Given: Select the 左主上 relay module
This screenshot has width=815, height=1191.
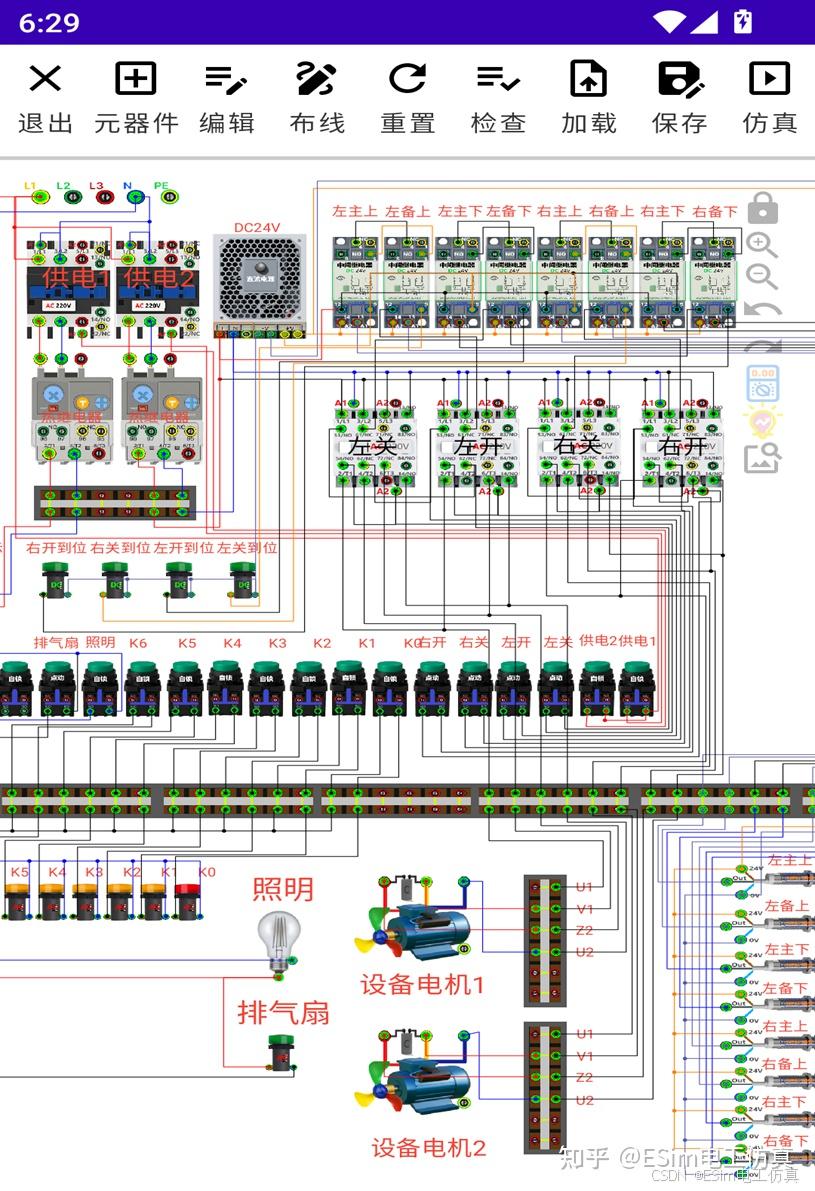Looking at the screenshot, I should point(355,282).
